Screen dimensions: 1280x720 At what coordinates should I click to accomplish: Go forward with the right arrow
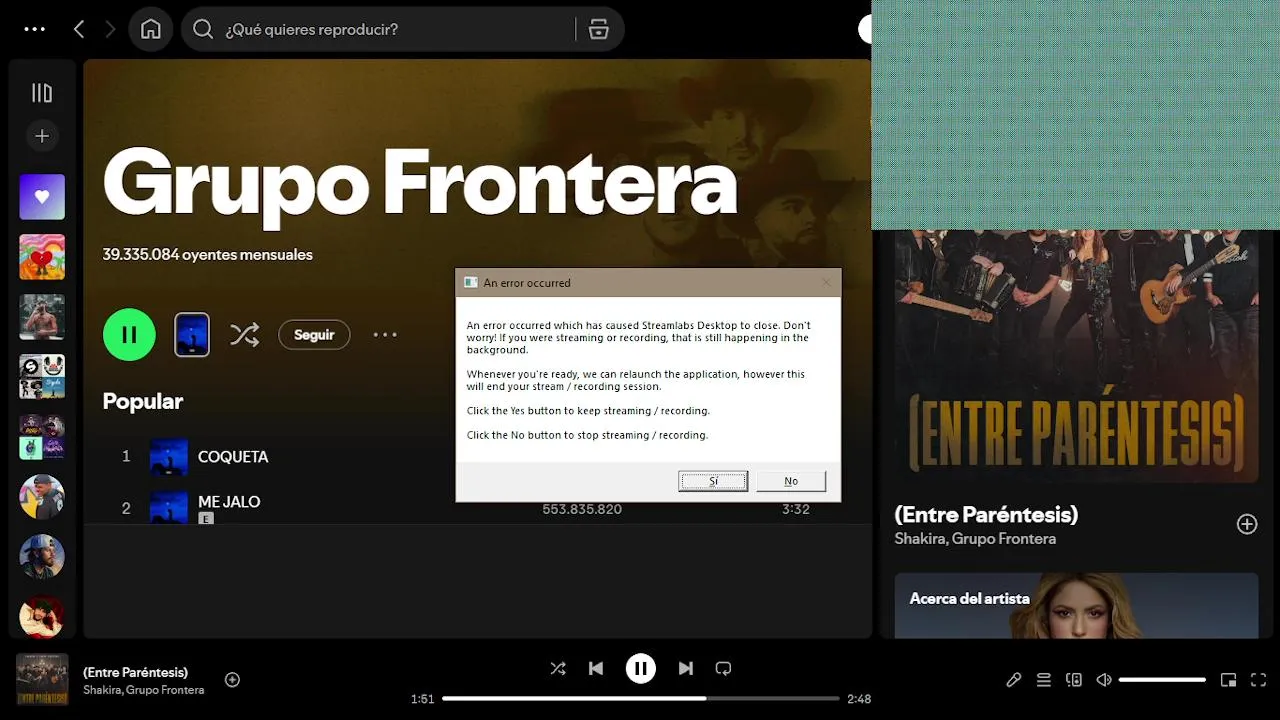(110, 29)
